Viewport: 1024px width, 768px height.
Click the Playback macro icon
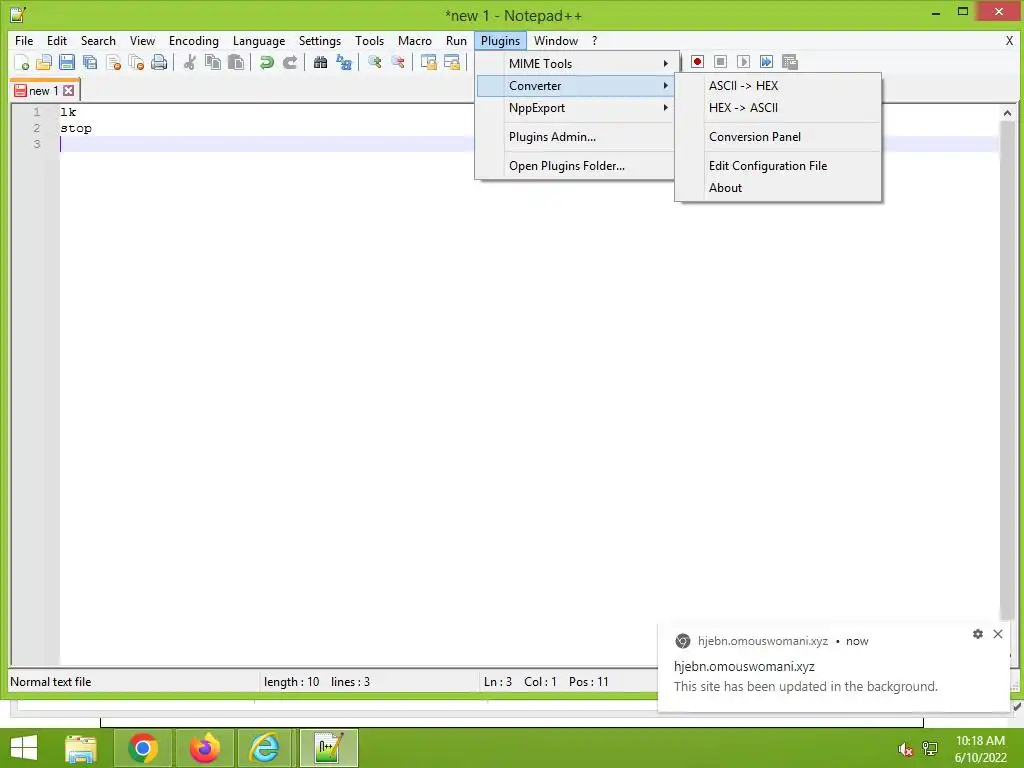click(x=743, y=61)
